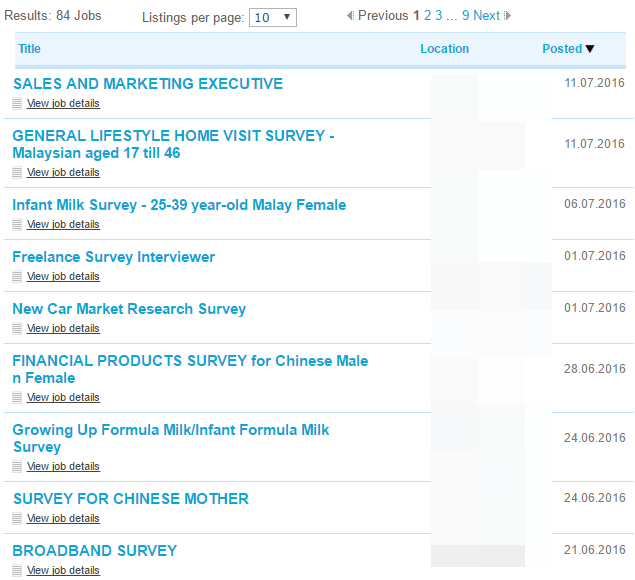View job details for Growing Up Formula Milk

click(x=63, y=466)
